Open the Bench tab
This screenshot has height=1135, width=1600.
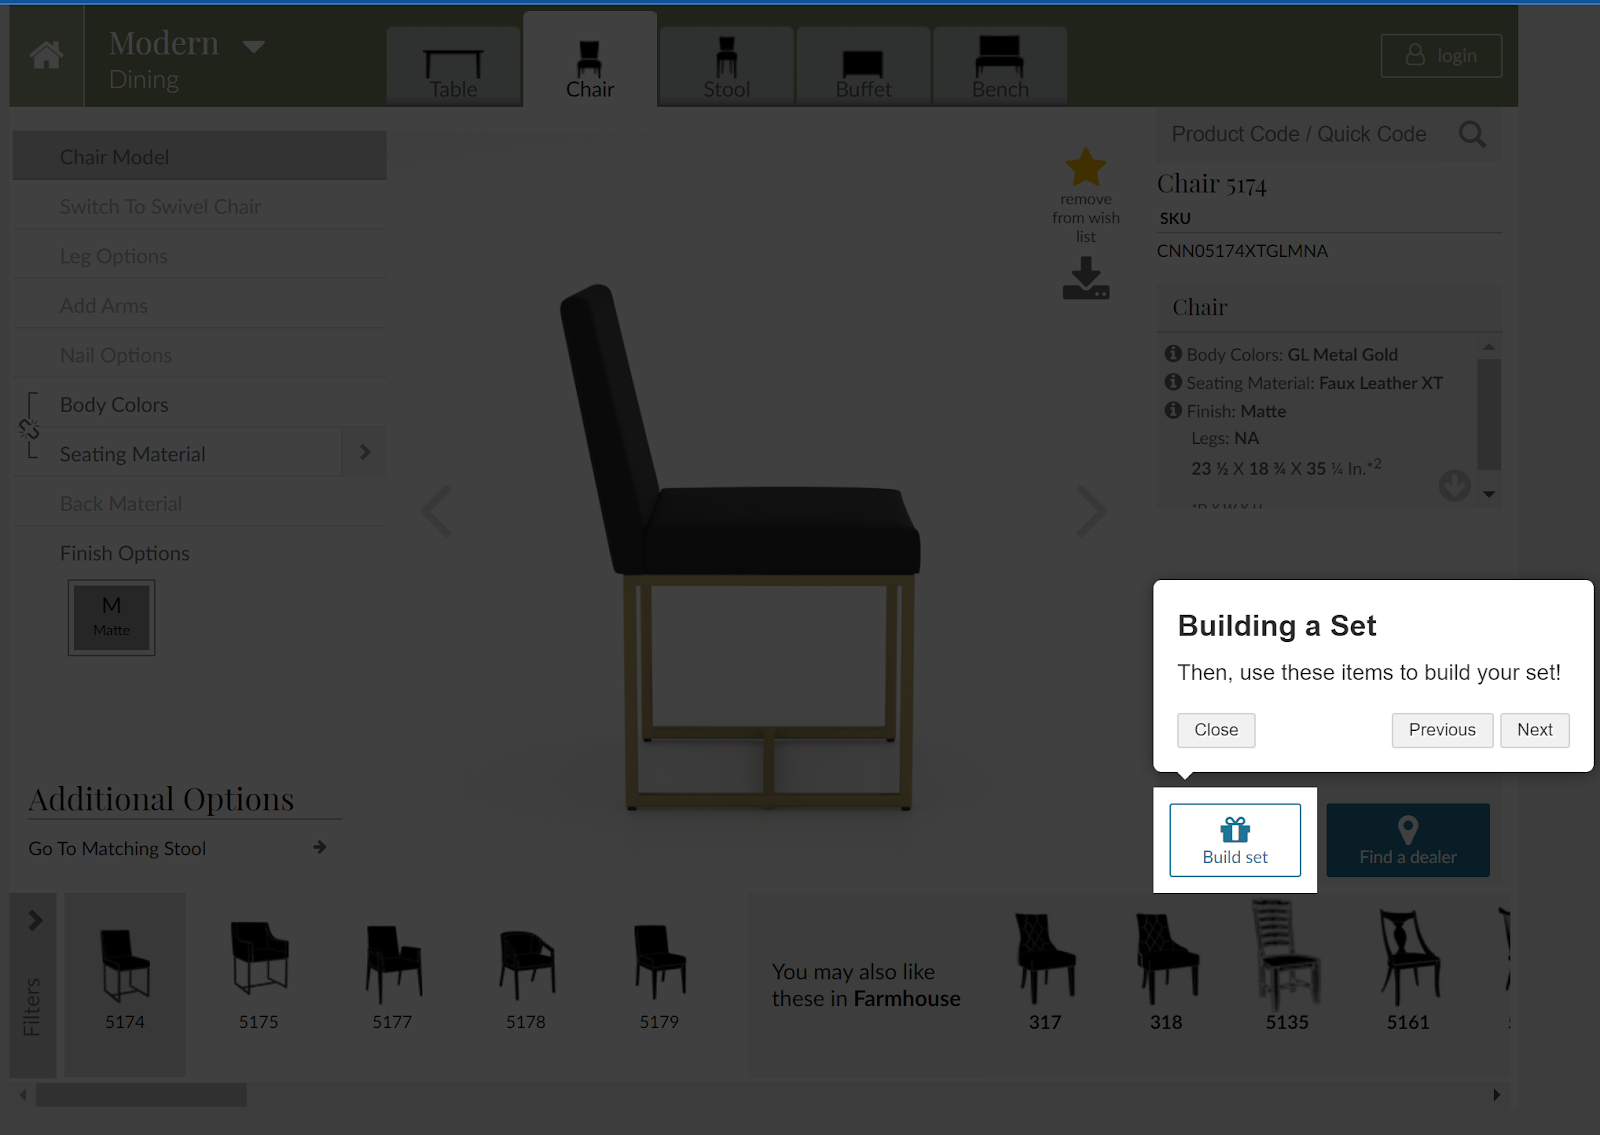1000,67
